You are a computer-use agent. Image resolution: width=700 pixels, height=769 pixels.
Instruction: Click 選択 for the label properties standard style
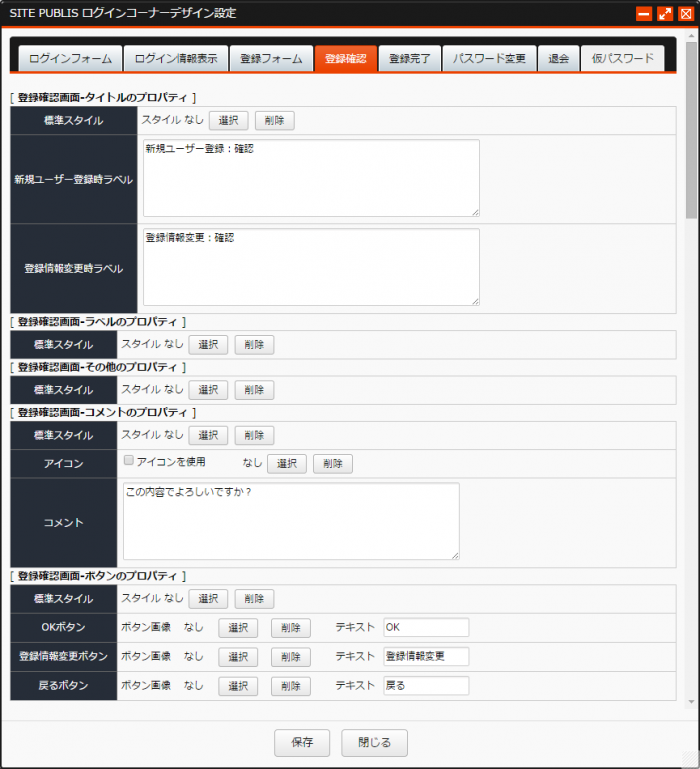(208, 345)
